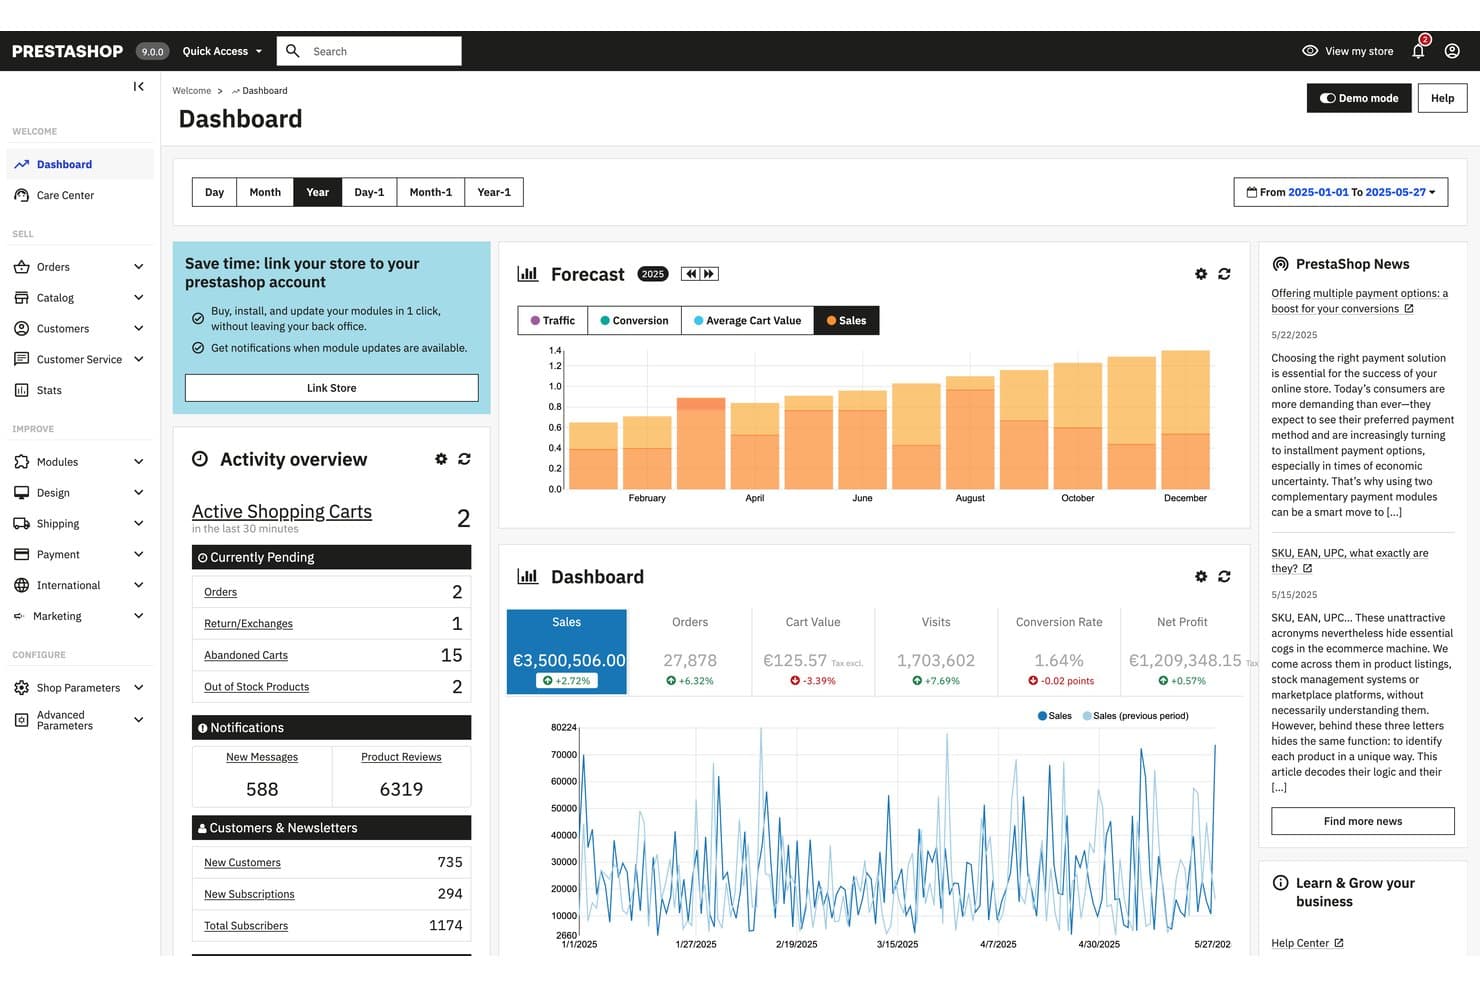
Task: Open Activity overview settings gear
Action: 441,459
